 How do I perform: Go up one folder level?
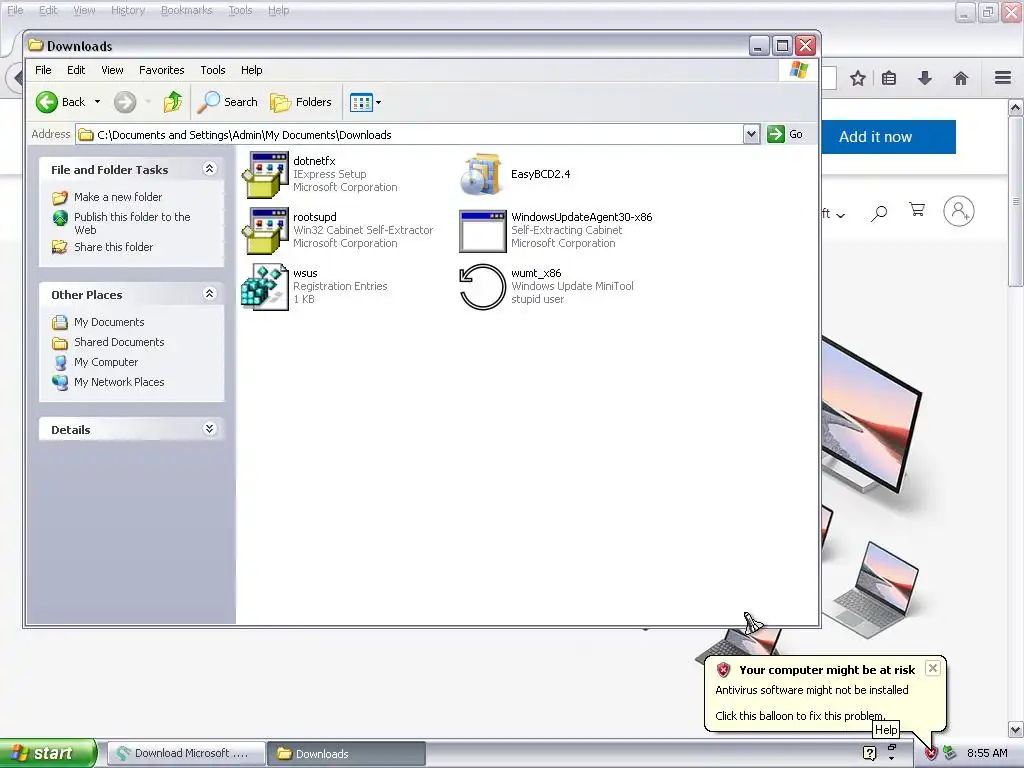[x=173, y=102]
